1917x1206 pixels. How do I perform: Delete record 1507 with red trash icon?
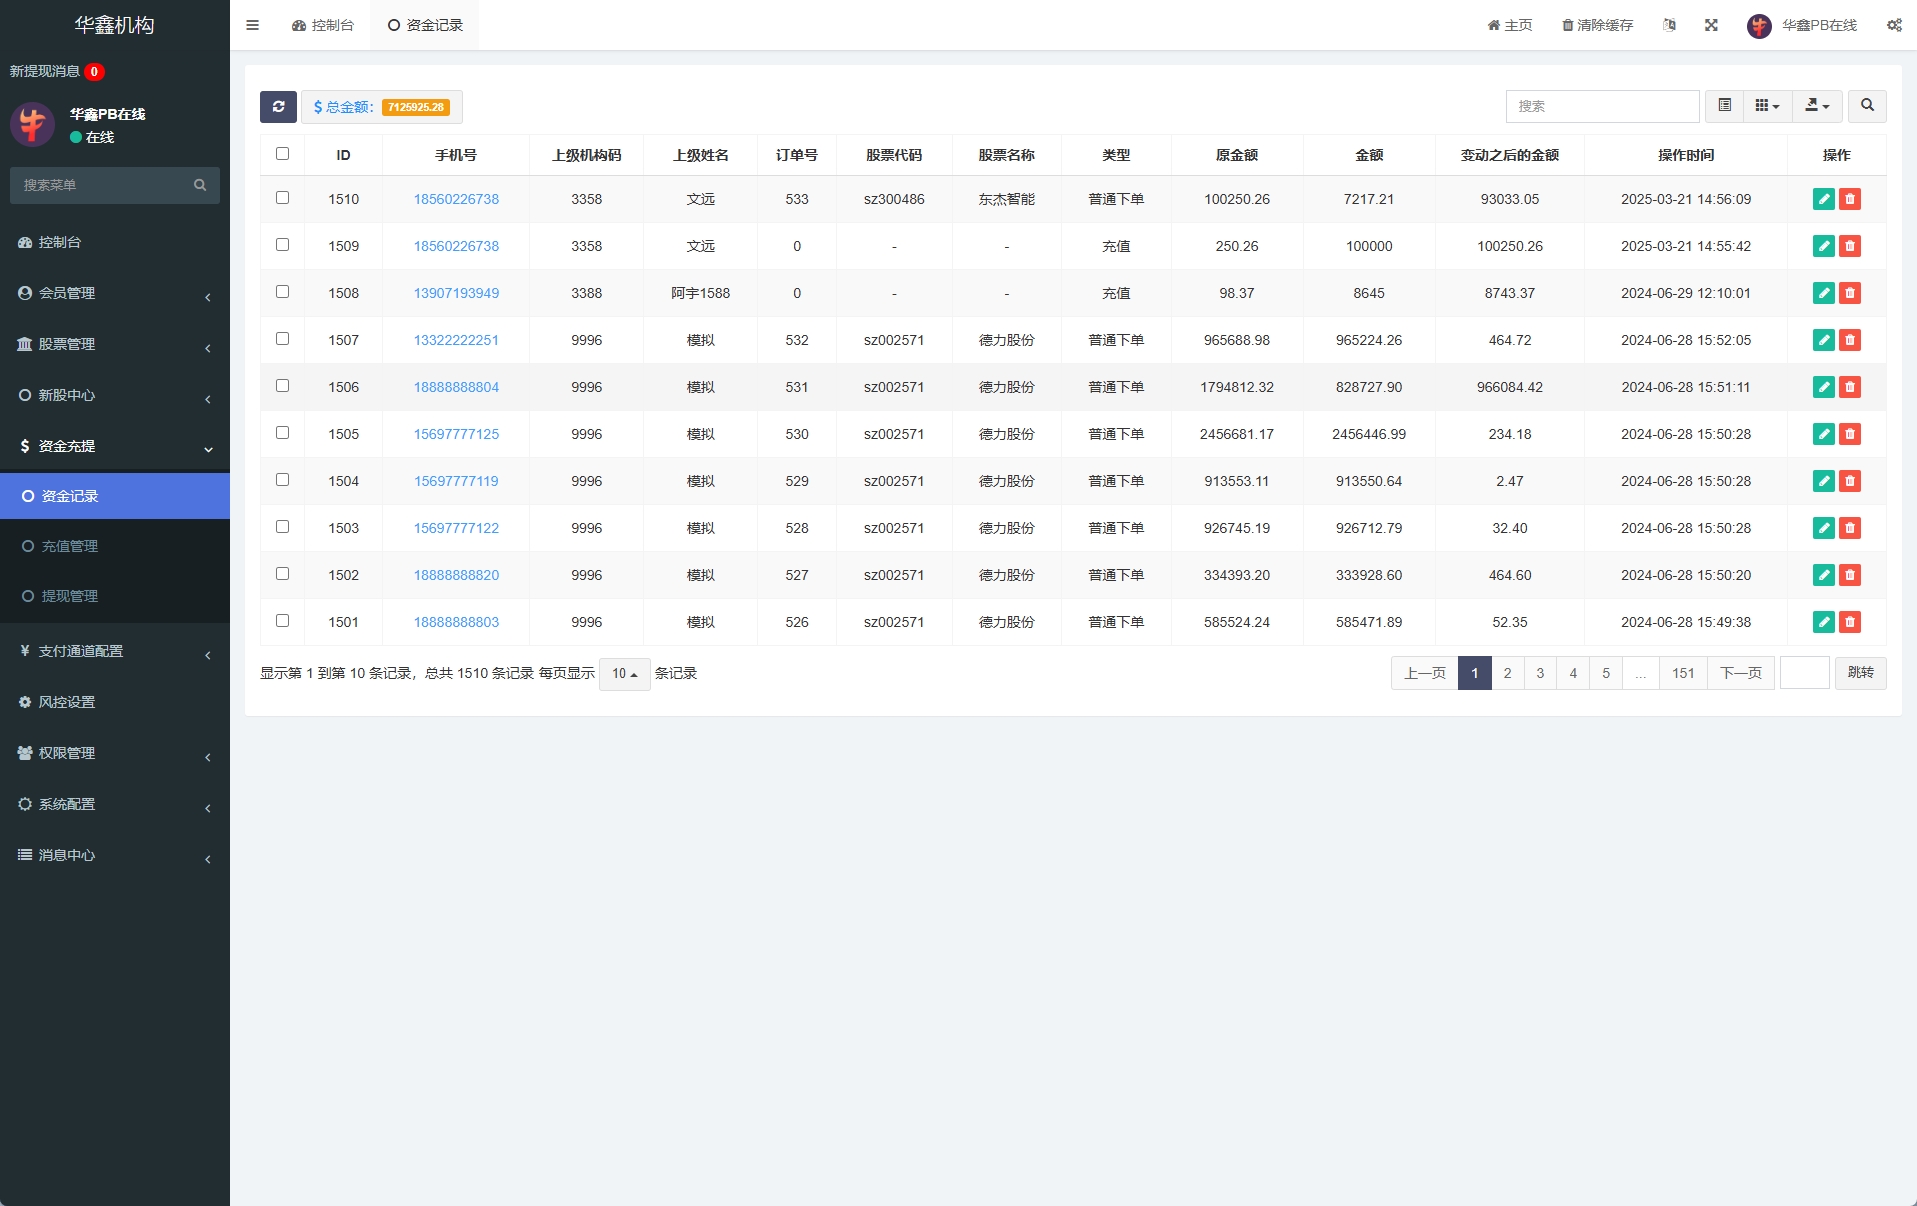pyautogui.click(x=1850, y=340)
